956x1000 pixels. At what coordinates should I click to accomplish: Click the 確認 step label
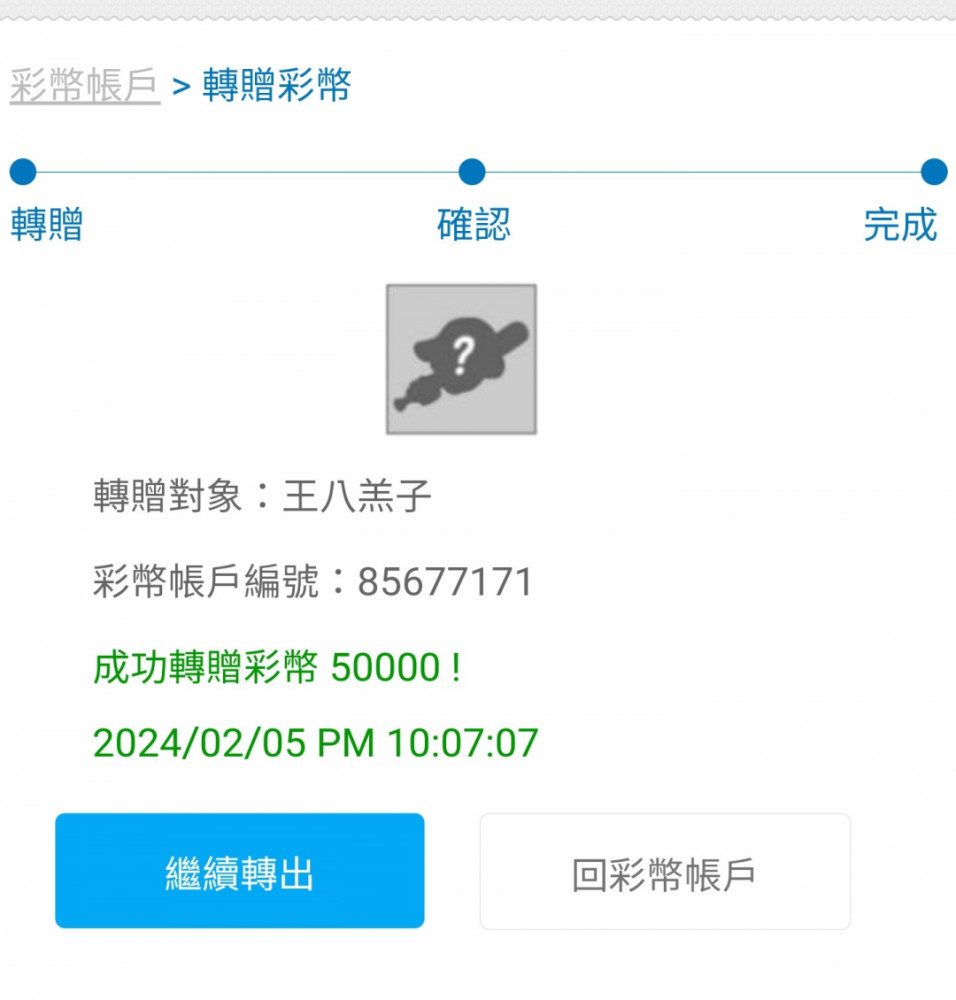tap(473, 224)
